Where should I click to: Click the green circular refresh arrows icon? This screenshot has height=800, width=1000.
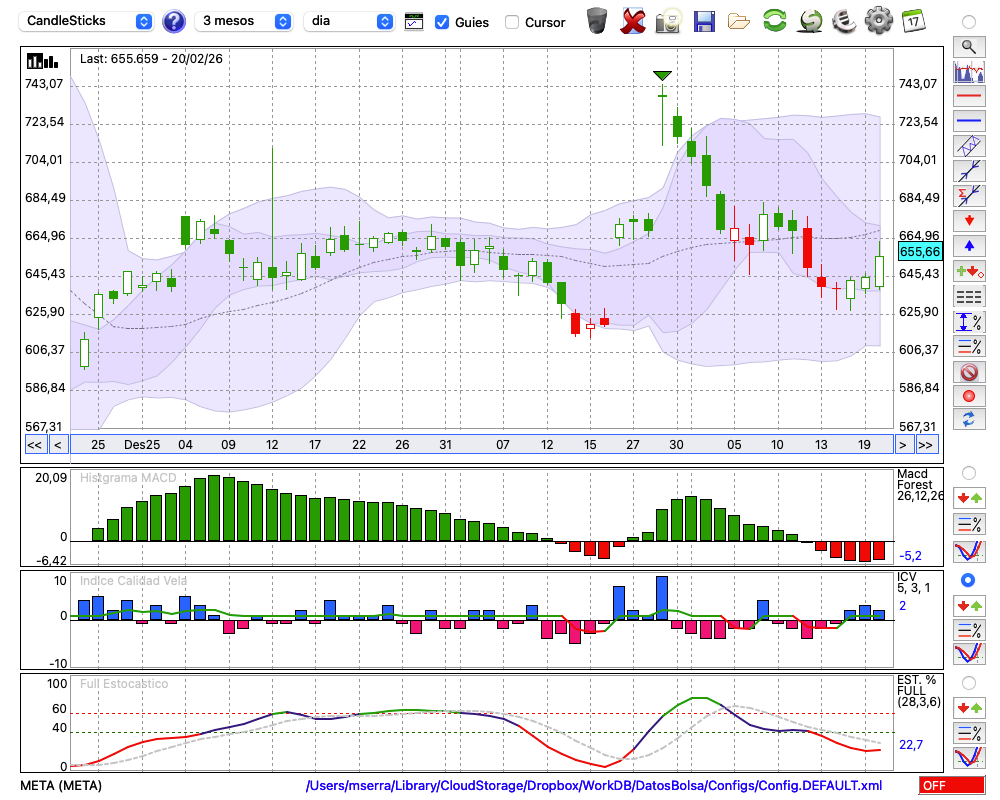774,20
